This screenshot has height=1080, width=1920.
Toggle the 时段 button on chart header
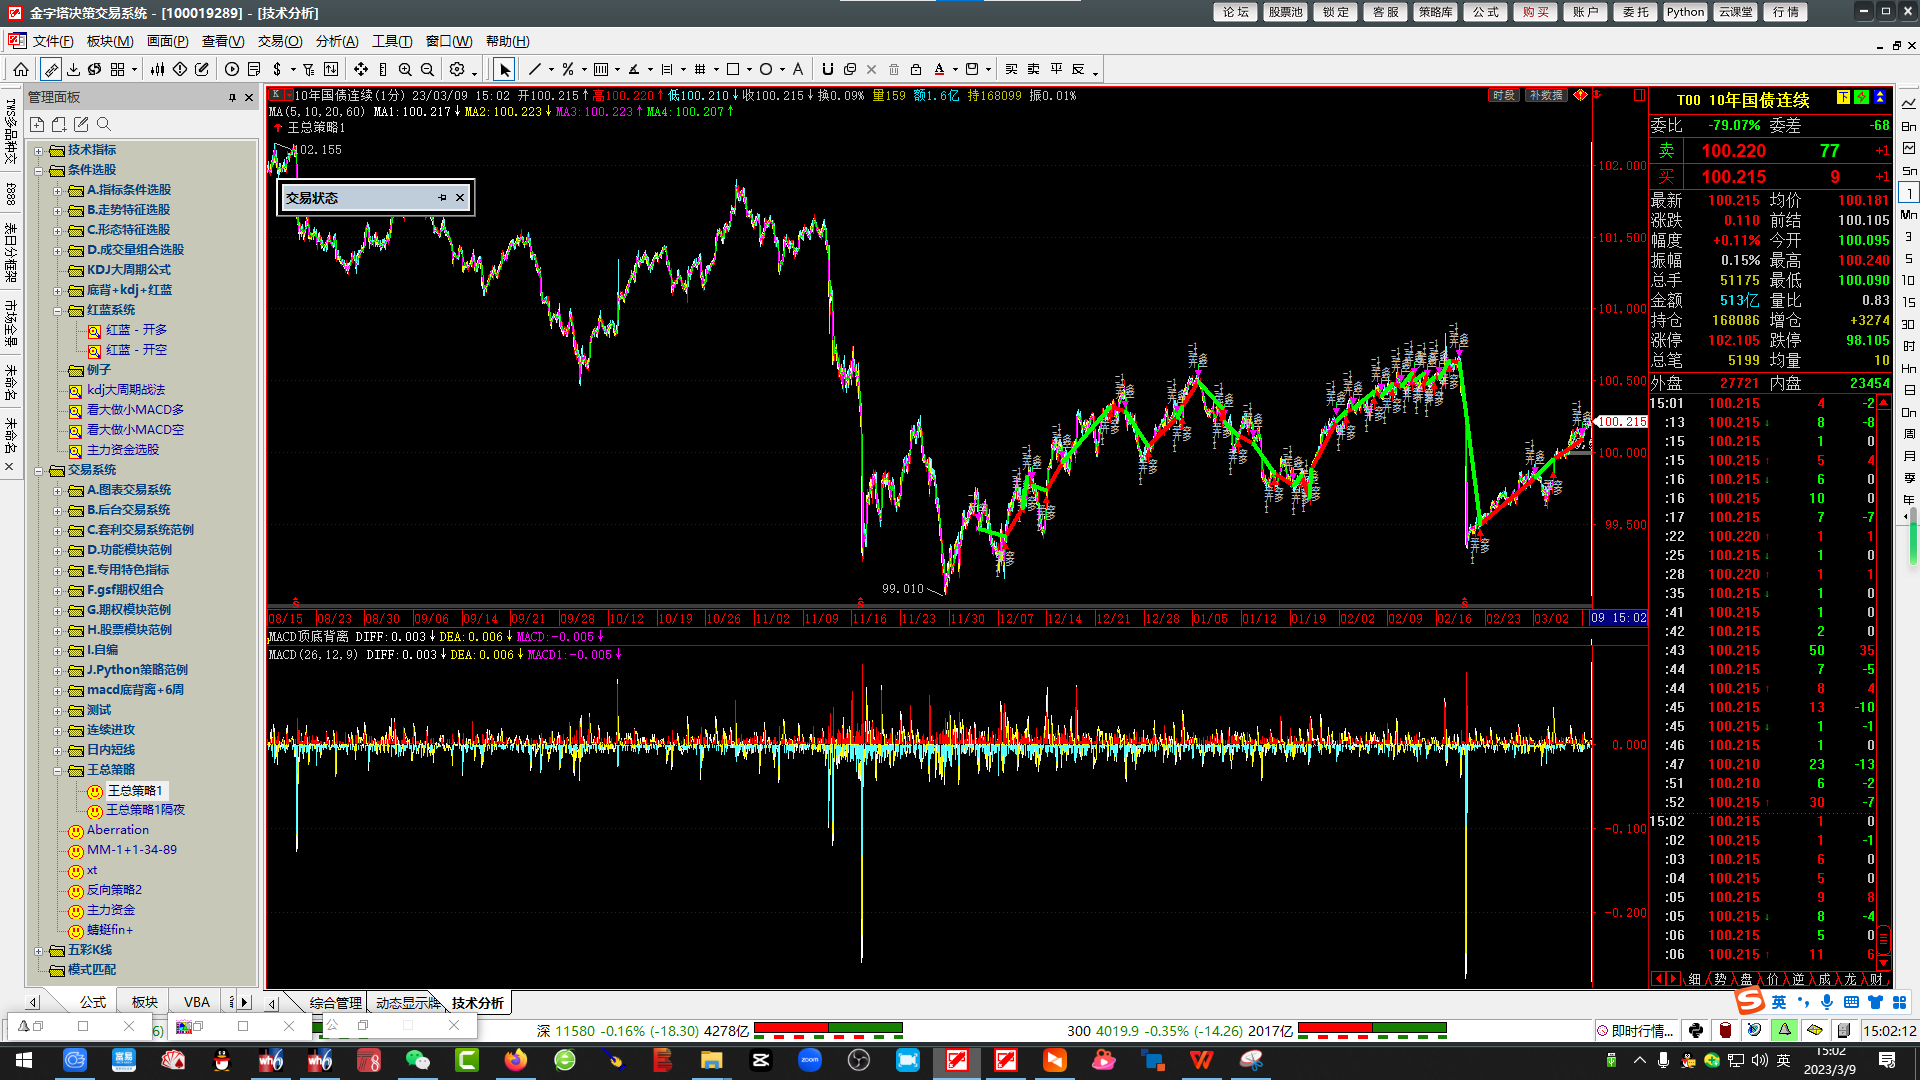[1504, 96]
